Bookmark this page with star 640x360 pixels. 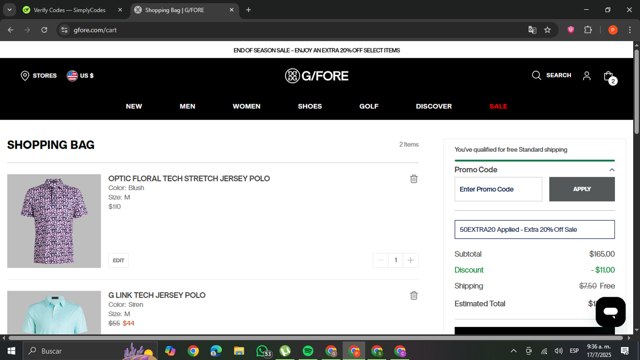click(547, 30)
